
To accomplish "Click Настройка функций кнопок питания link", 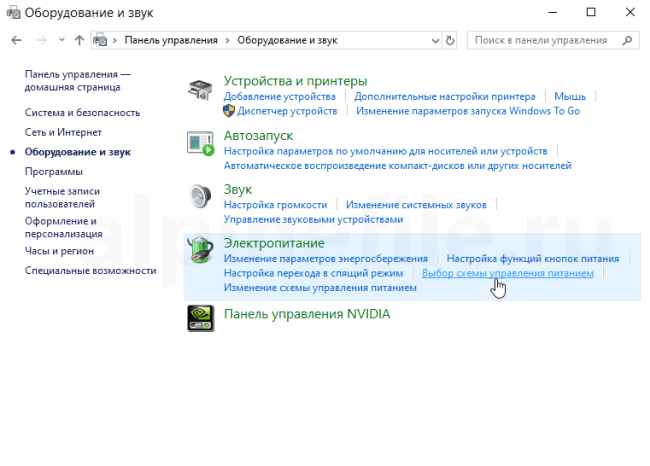I will tap(533, 258).
